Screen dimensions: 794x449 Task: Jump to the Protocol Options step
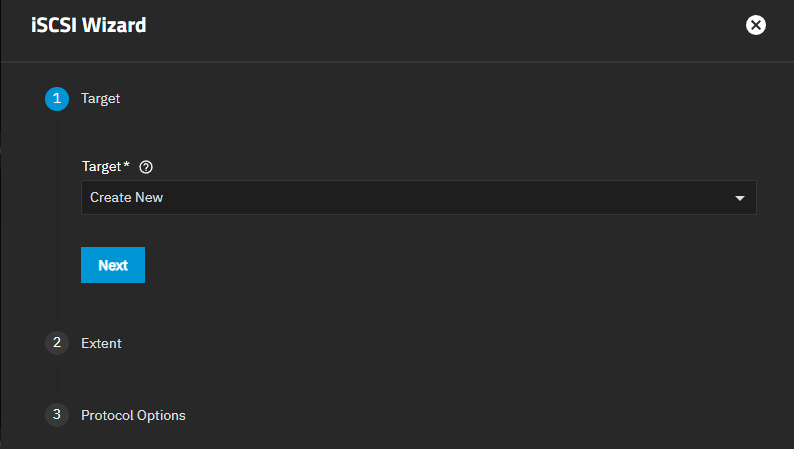pos(133,414)
